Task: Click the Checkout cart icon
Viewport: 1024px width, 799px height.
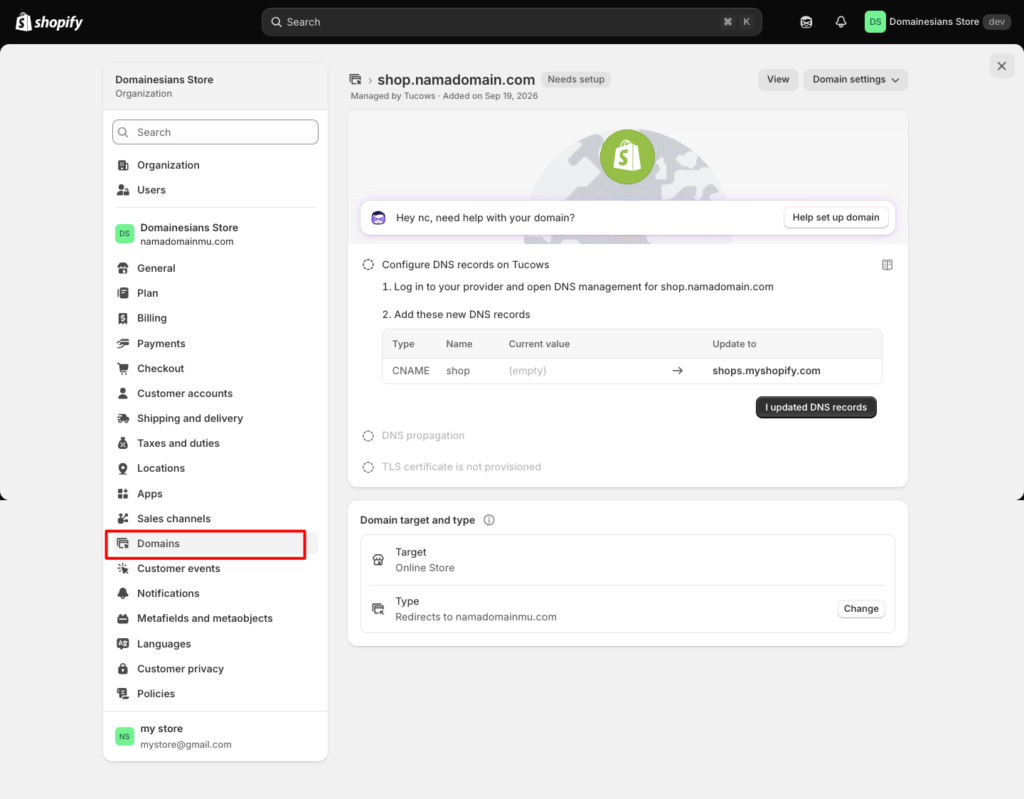Action: click(x=123, y=368)
